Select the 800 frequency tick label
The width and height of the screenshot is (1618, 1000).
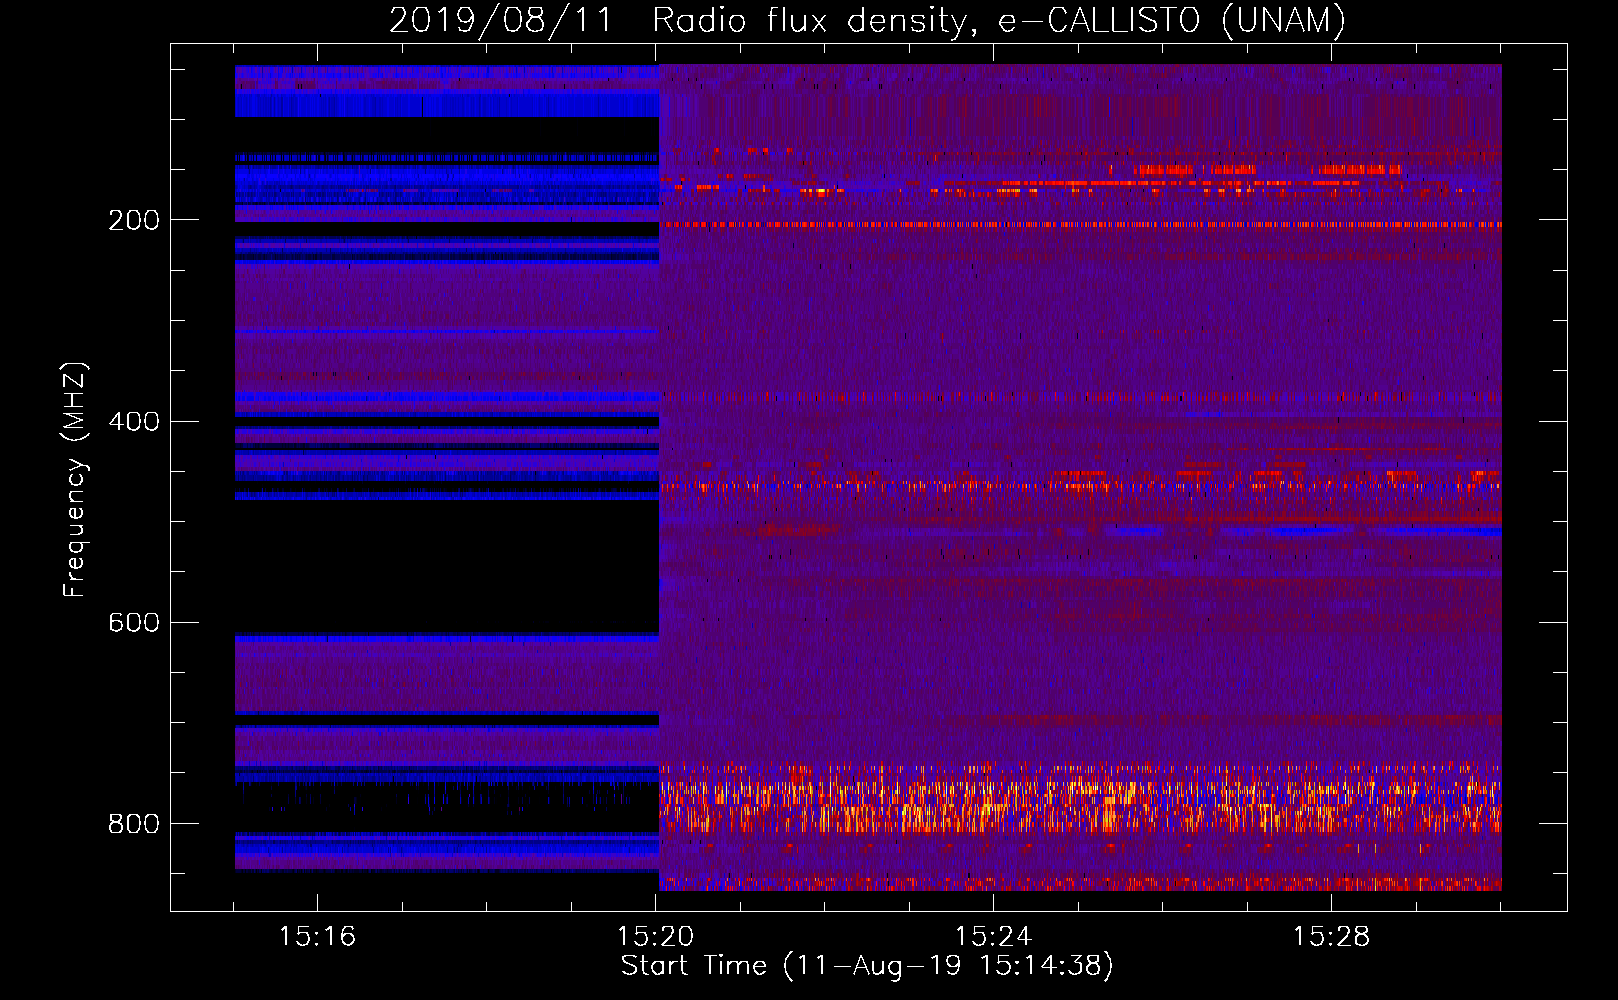point(134,824)
